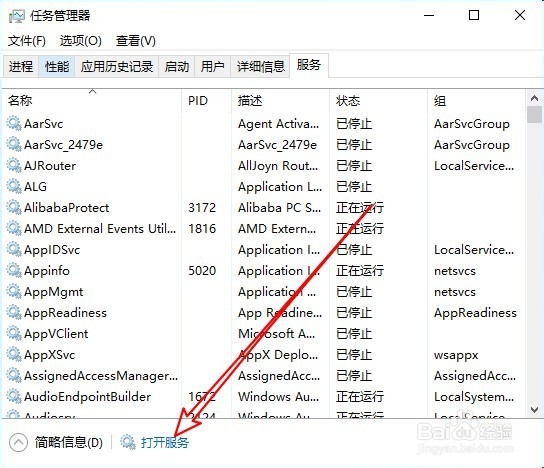This screenshot has height=468, width=544.
Task: Select the AppMgmt service name
Action: pyautogui.click(x=53, y=292)
